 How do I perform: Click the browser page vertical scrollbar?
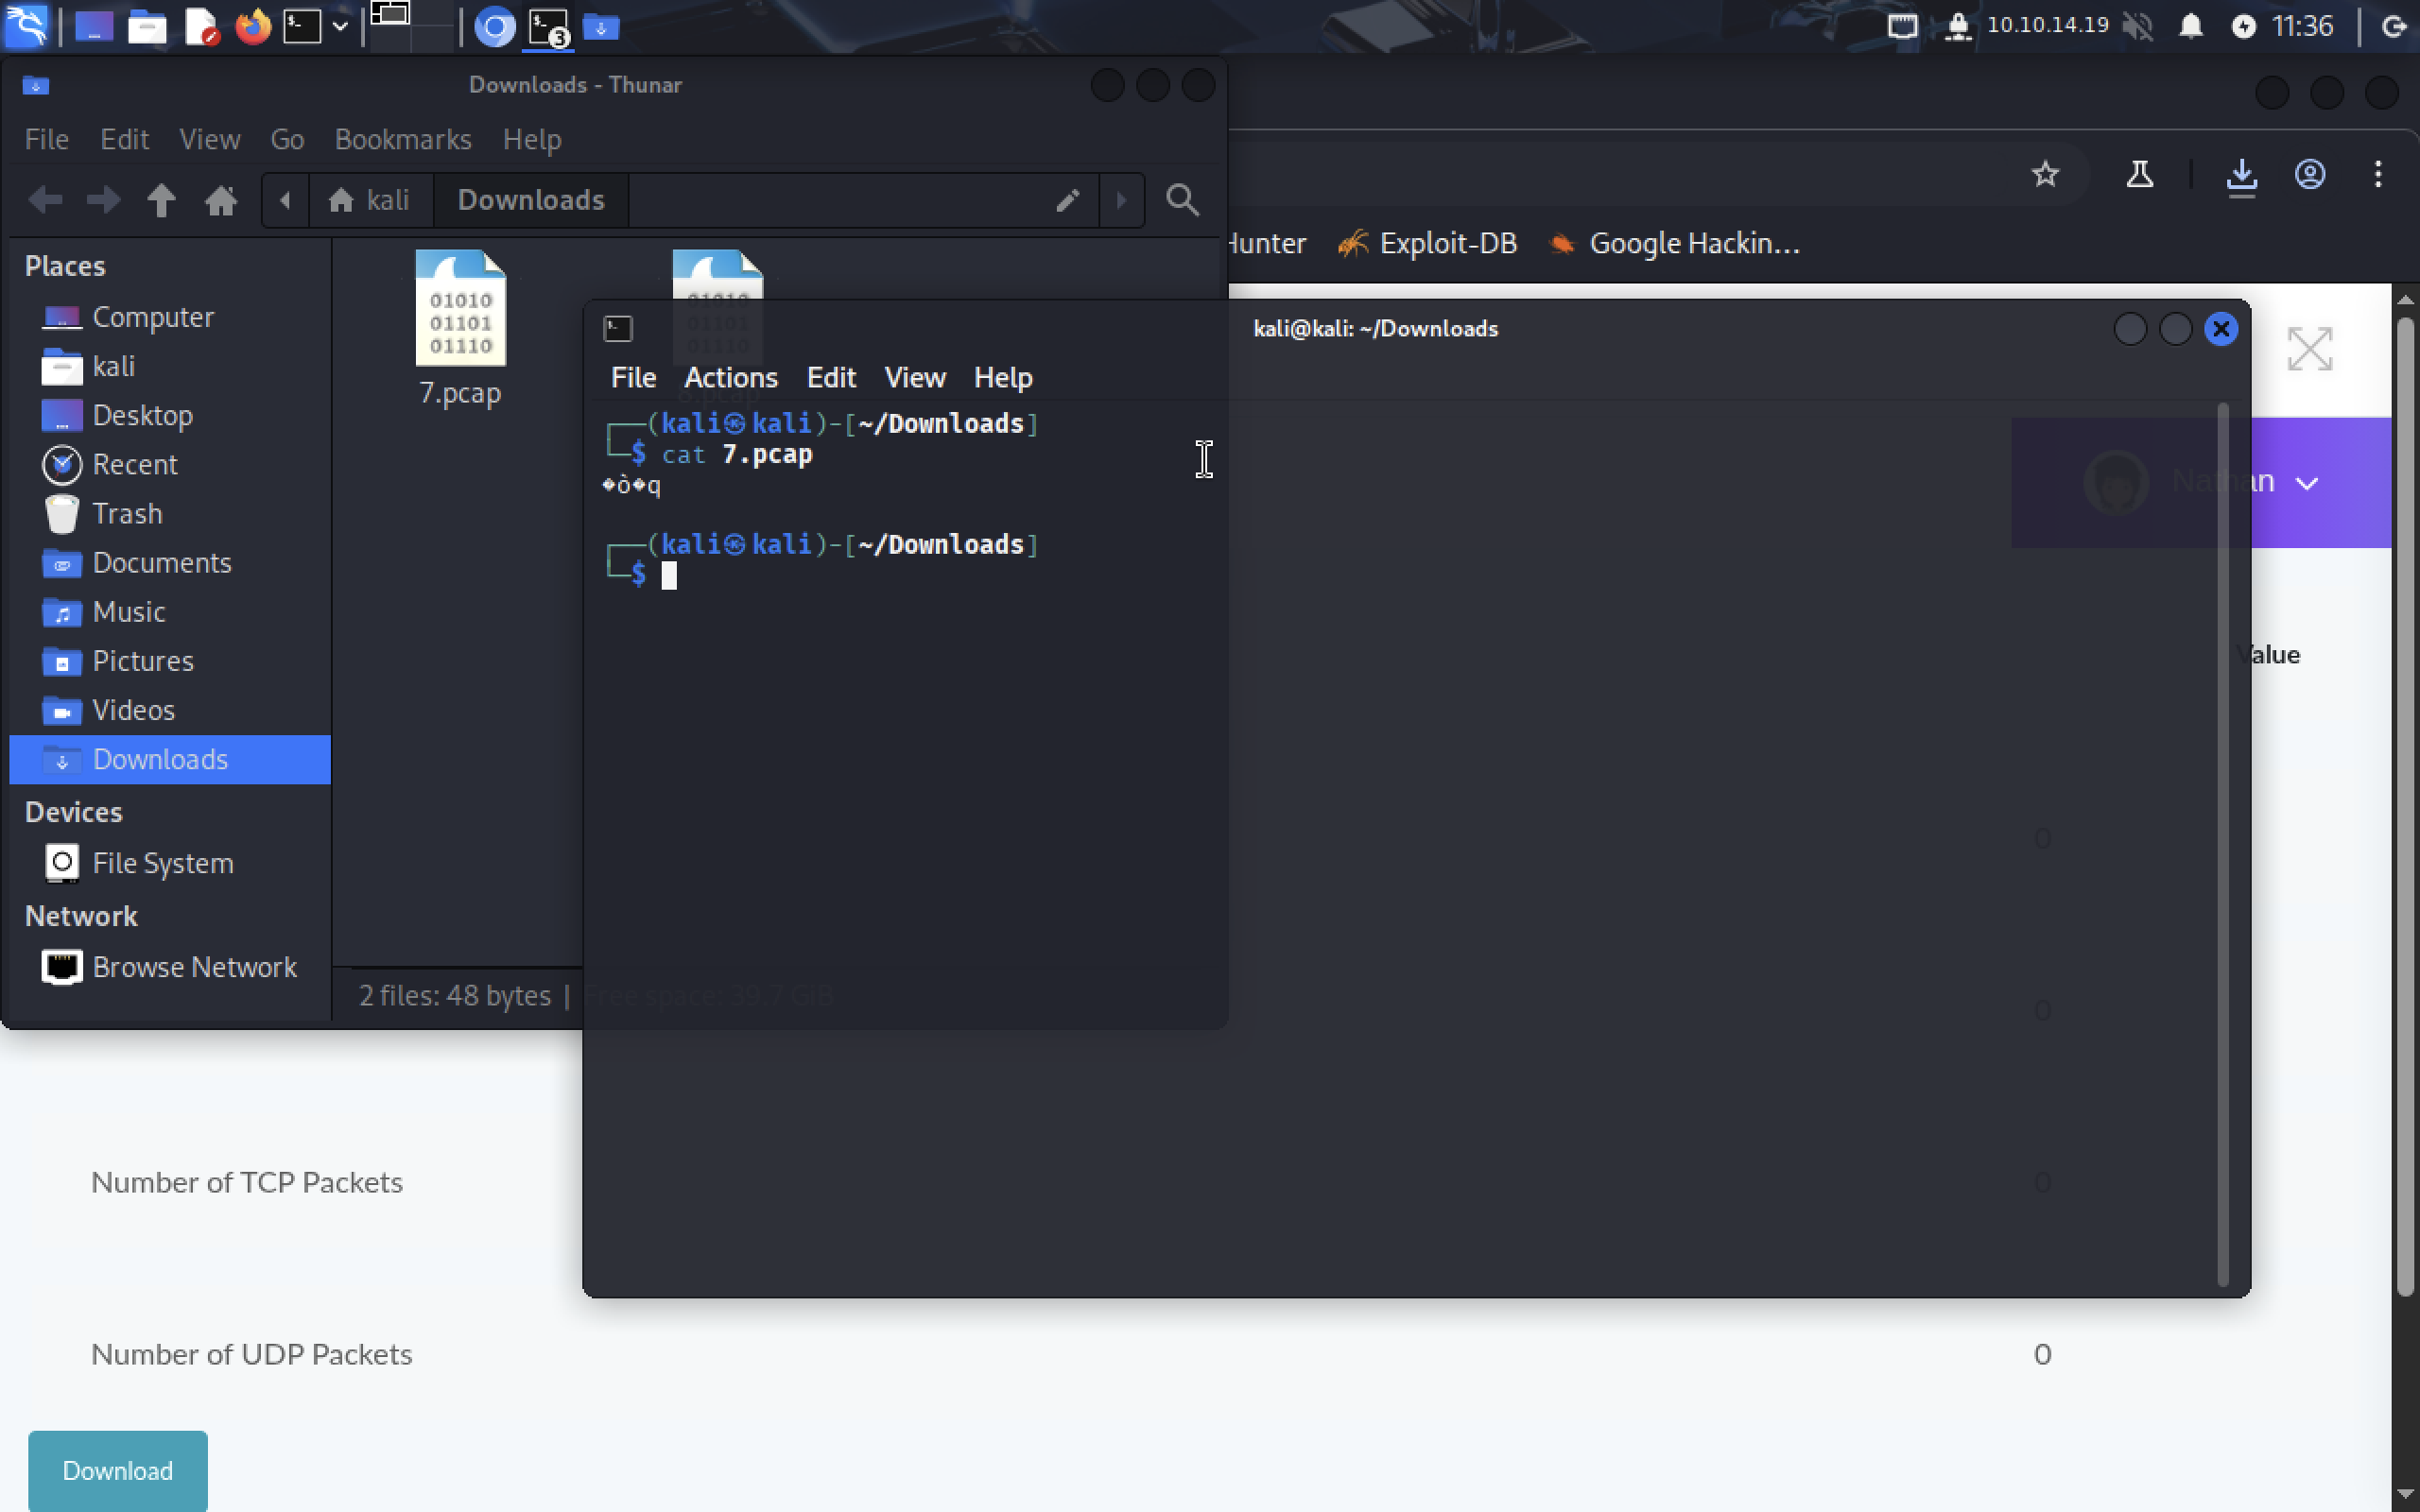click(2405, 805)
